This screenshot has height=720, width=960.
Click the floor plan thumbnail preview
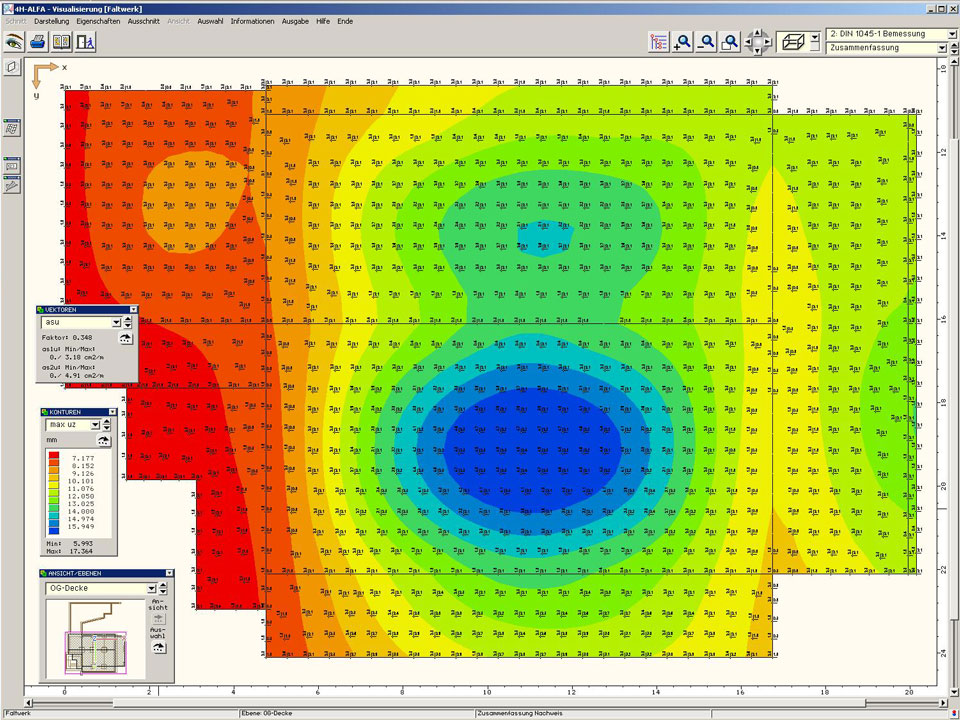pos(95,640)
